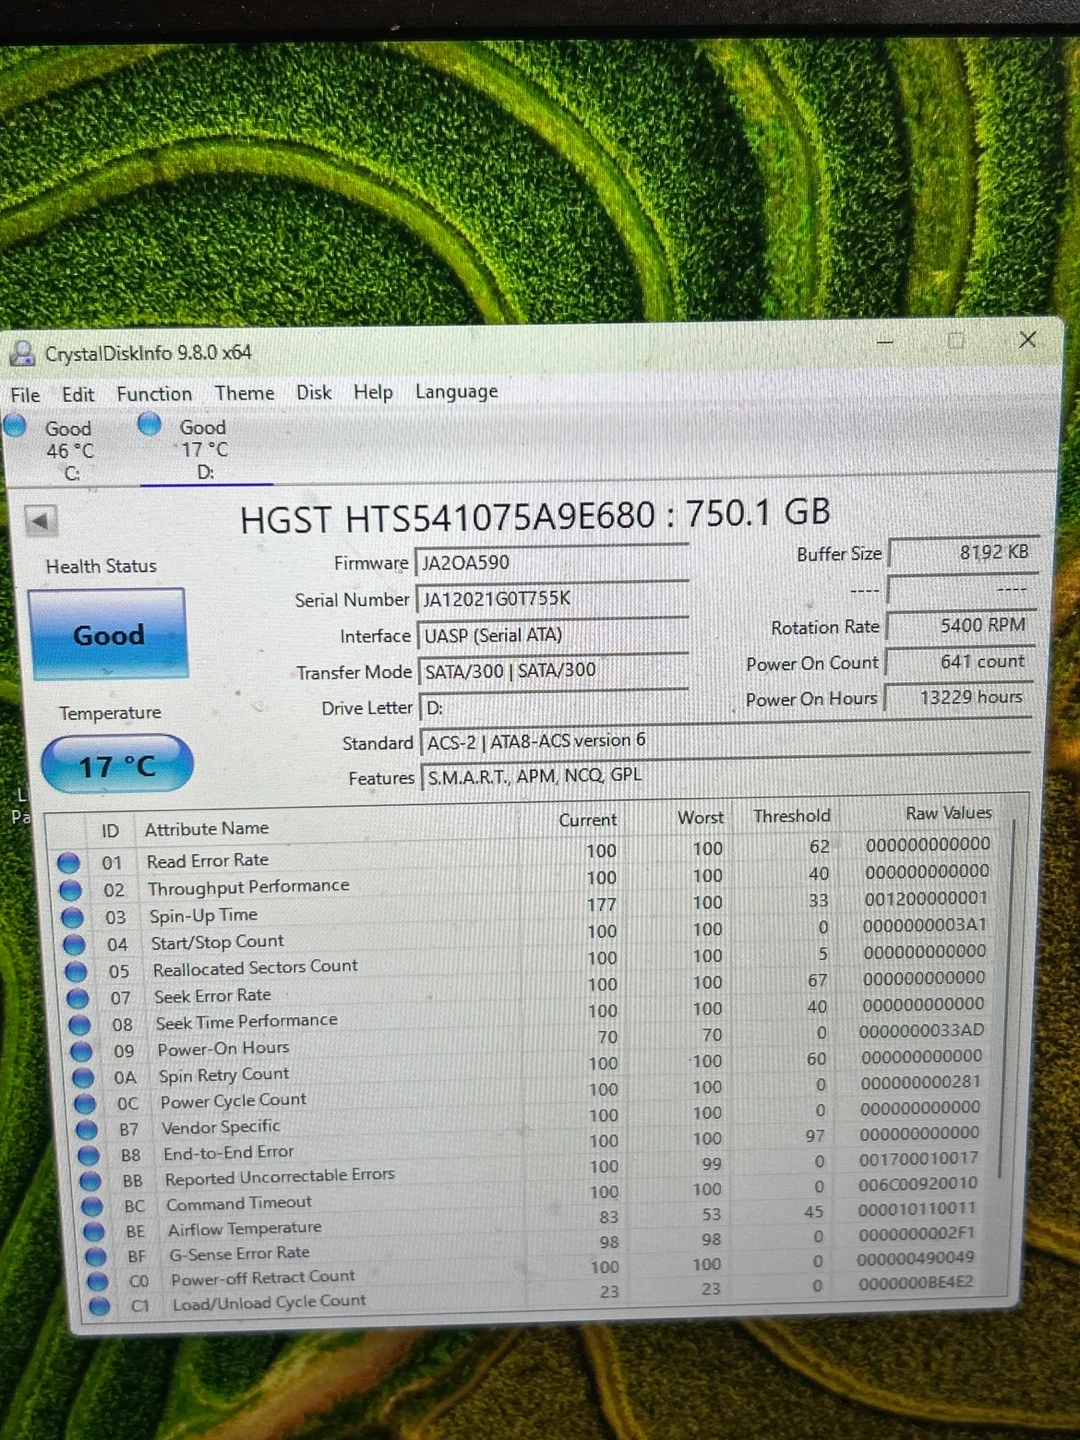Click the Power On Count value 641 count
Viewport: 1080px width, 1440px height.
click(960, 661)
